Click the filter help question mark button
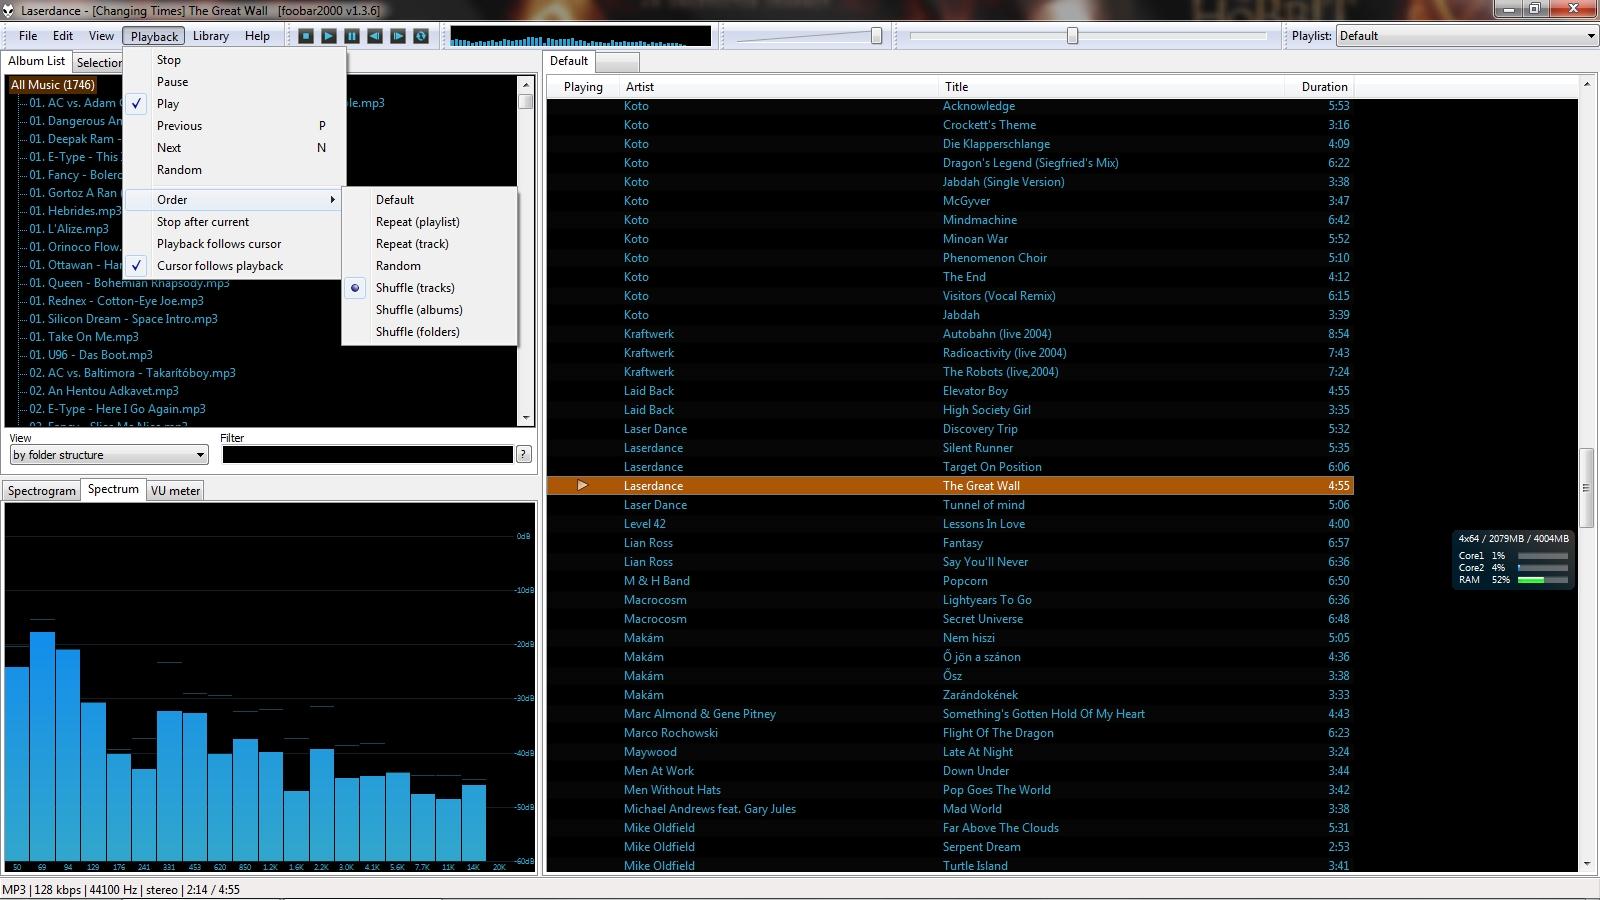The height and width of the screenshot is (900, 1600). coord(523,455)
